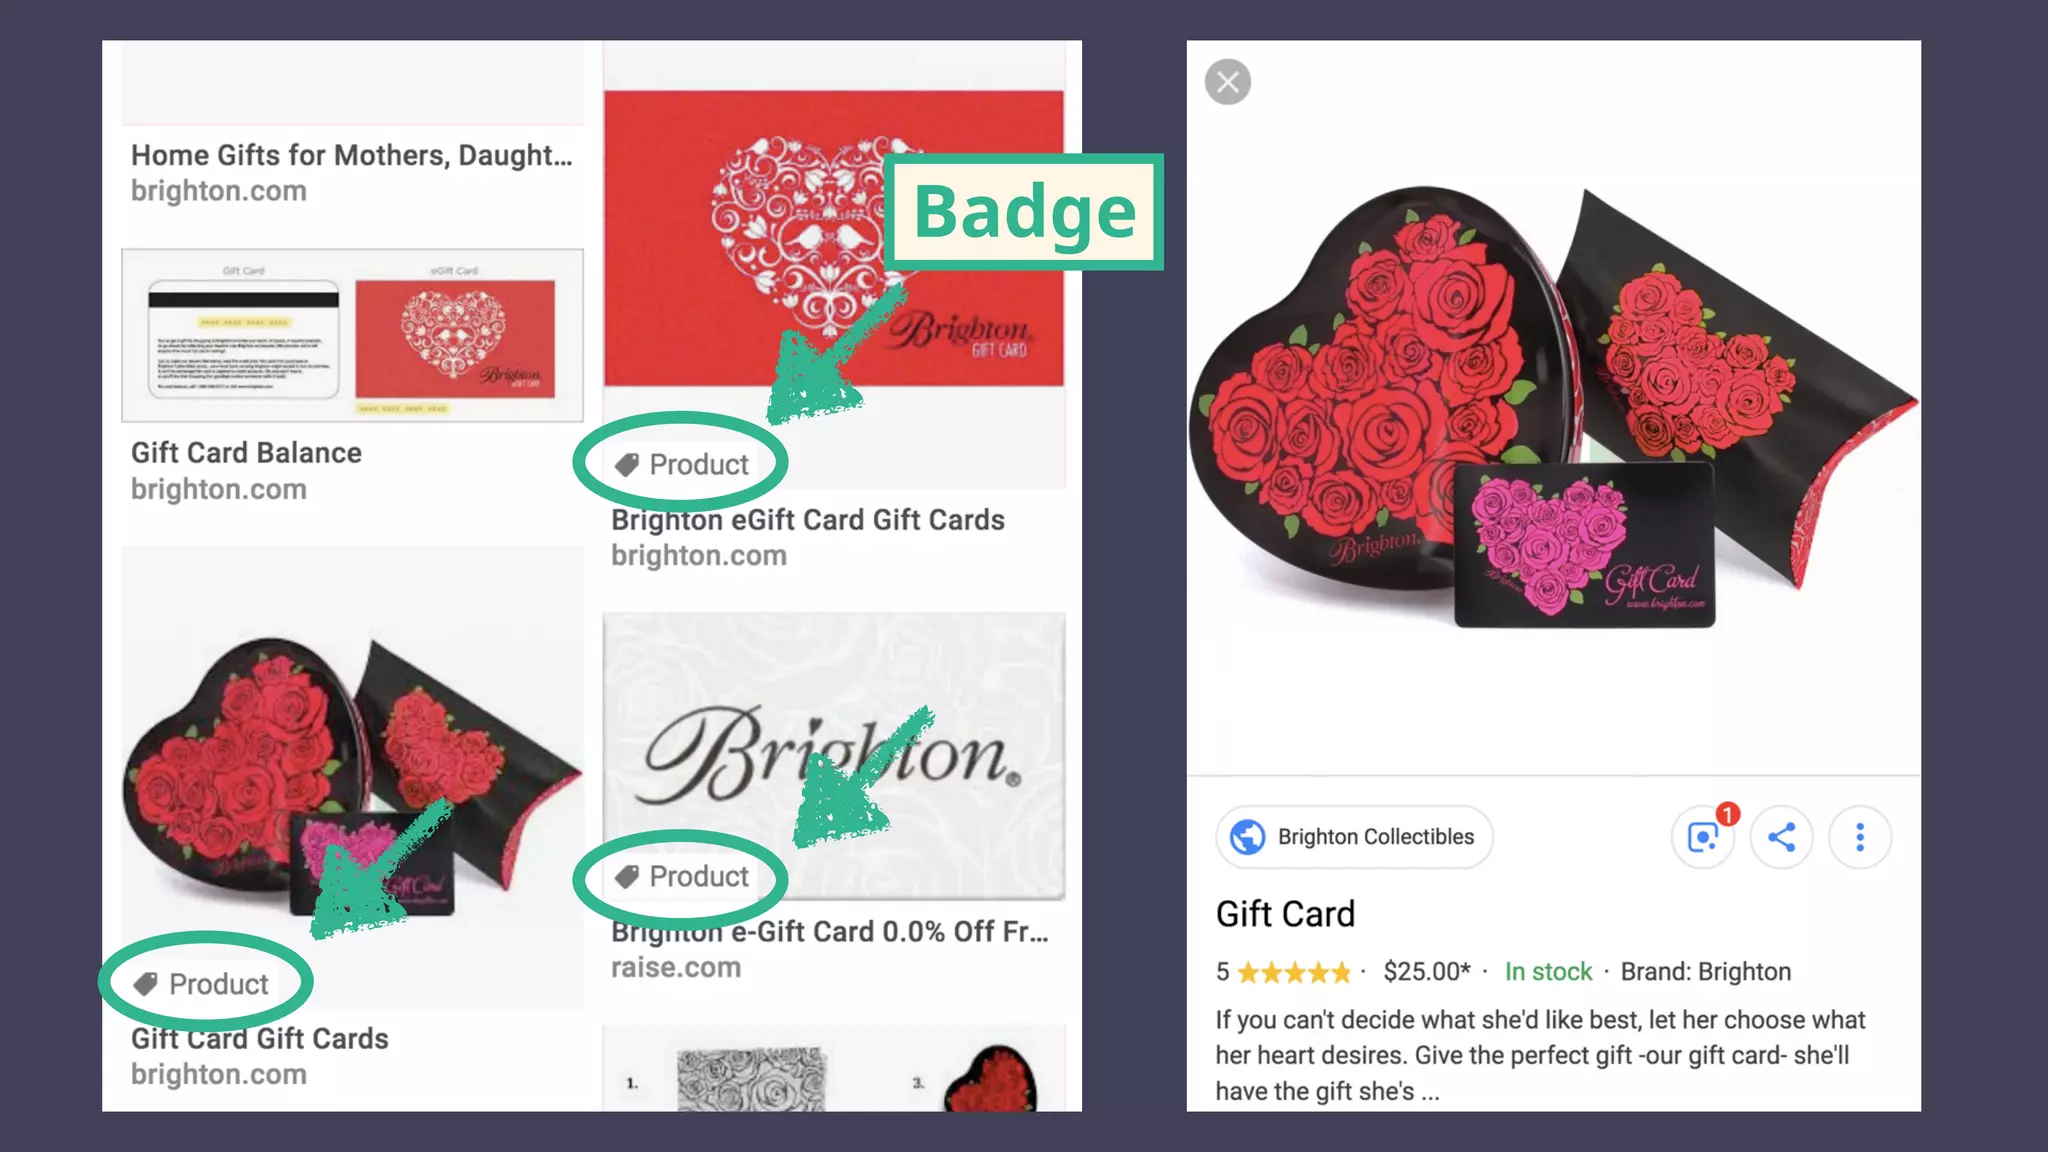
Task: Open the Gift Card Gift Cards result
Action: pyautogui.click(x=260, y=1039)
